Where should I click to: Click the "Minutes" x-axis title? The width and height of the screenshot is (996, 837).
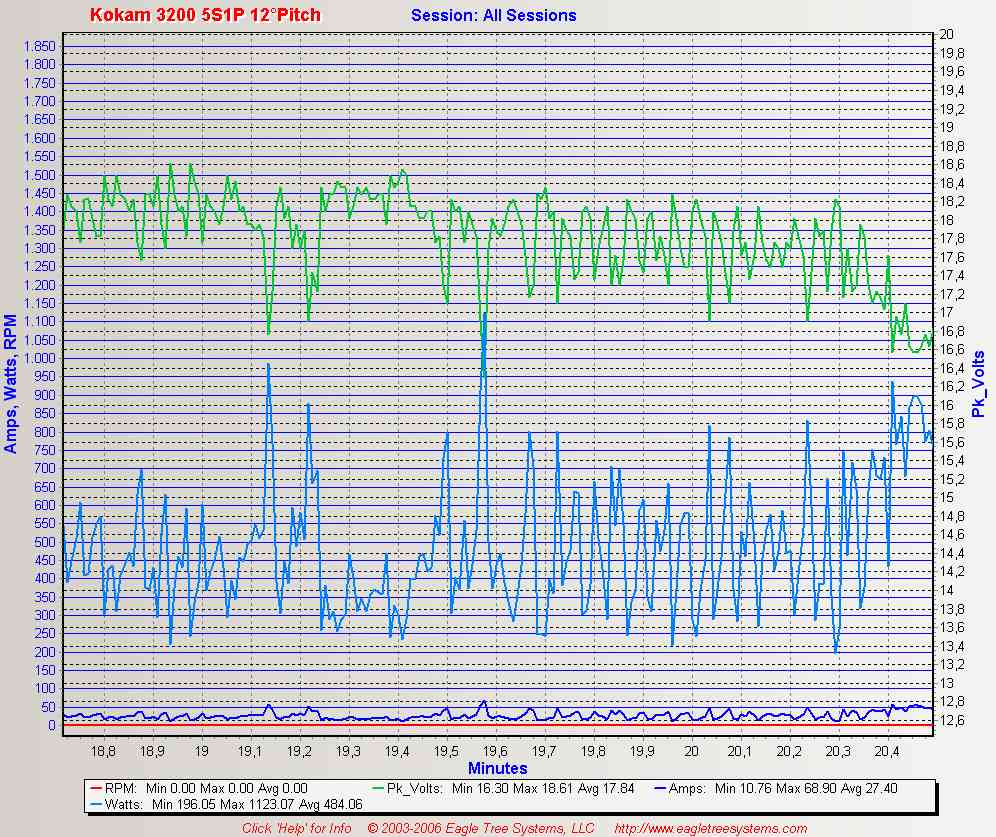pos(497,768)
